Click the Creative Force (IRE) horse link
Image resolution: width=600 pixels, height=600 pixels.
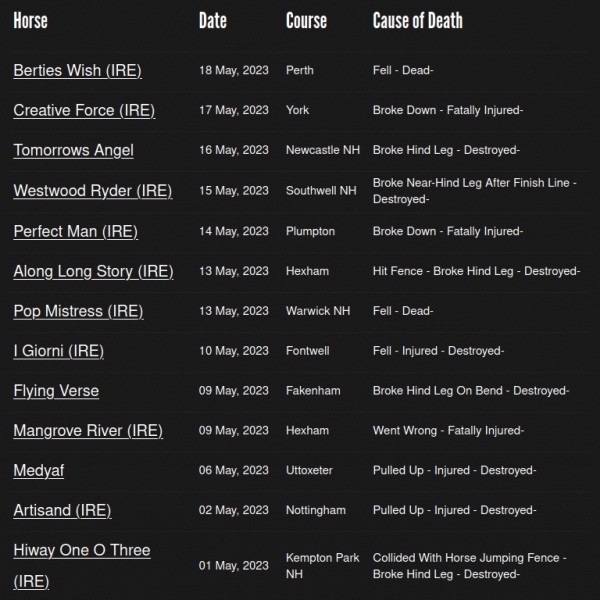(x=84, y=111)
